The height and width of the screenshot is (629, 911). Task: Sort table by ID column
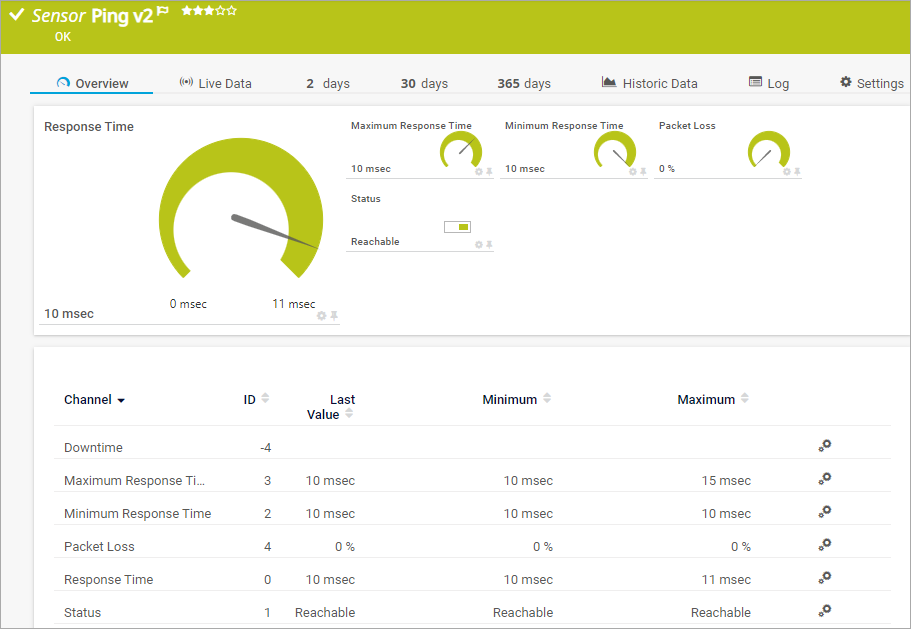coord(265,399)
